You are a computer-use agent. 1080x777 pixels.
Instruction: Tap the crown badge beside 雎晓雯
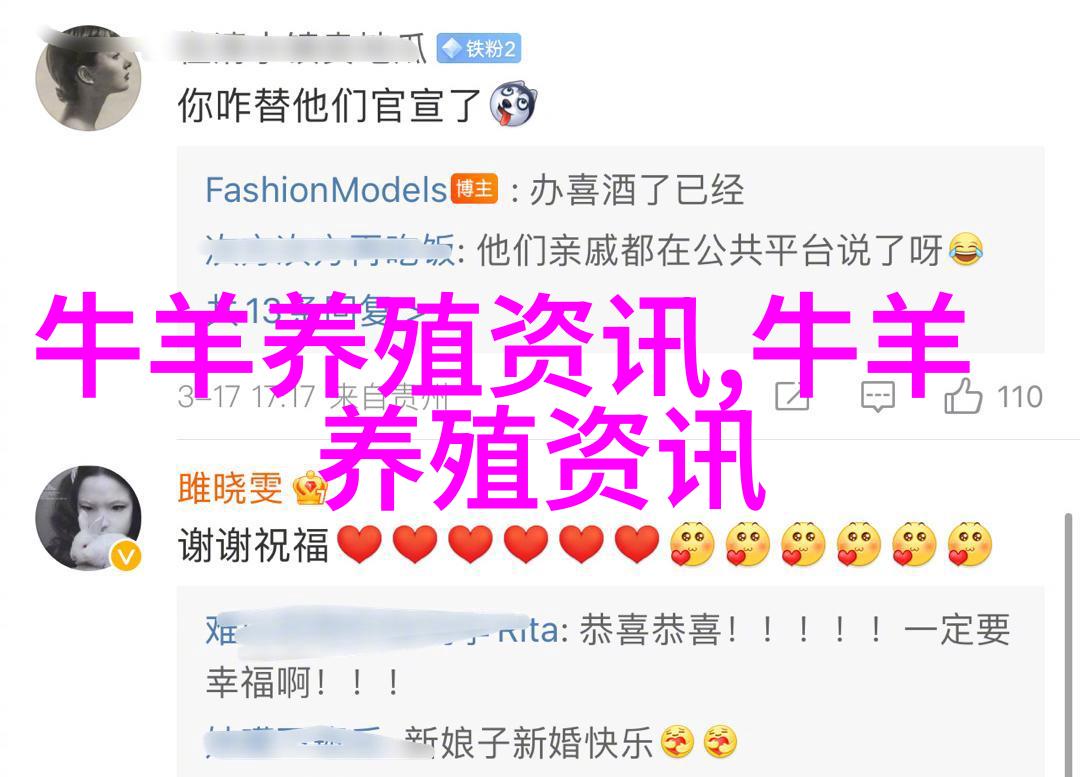tap(311, 488)
